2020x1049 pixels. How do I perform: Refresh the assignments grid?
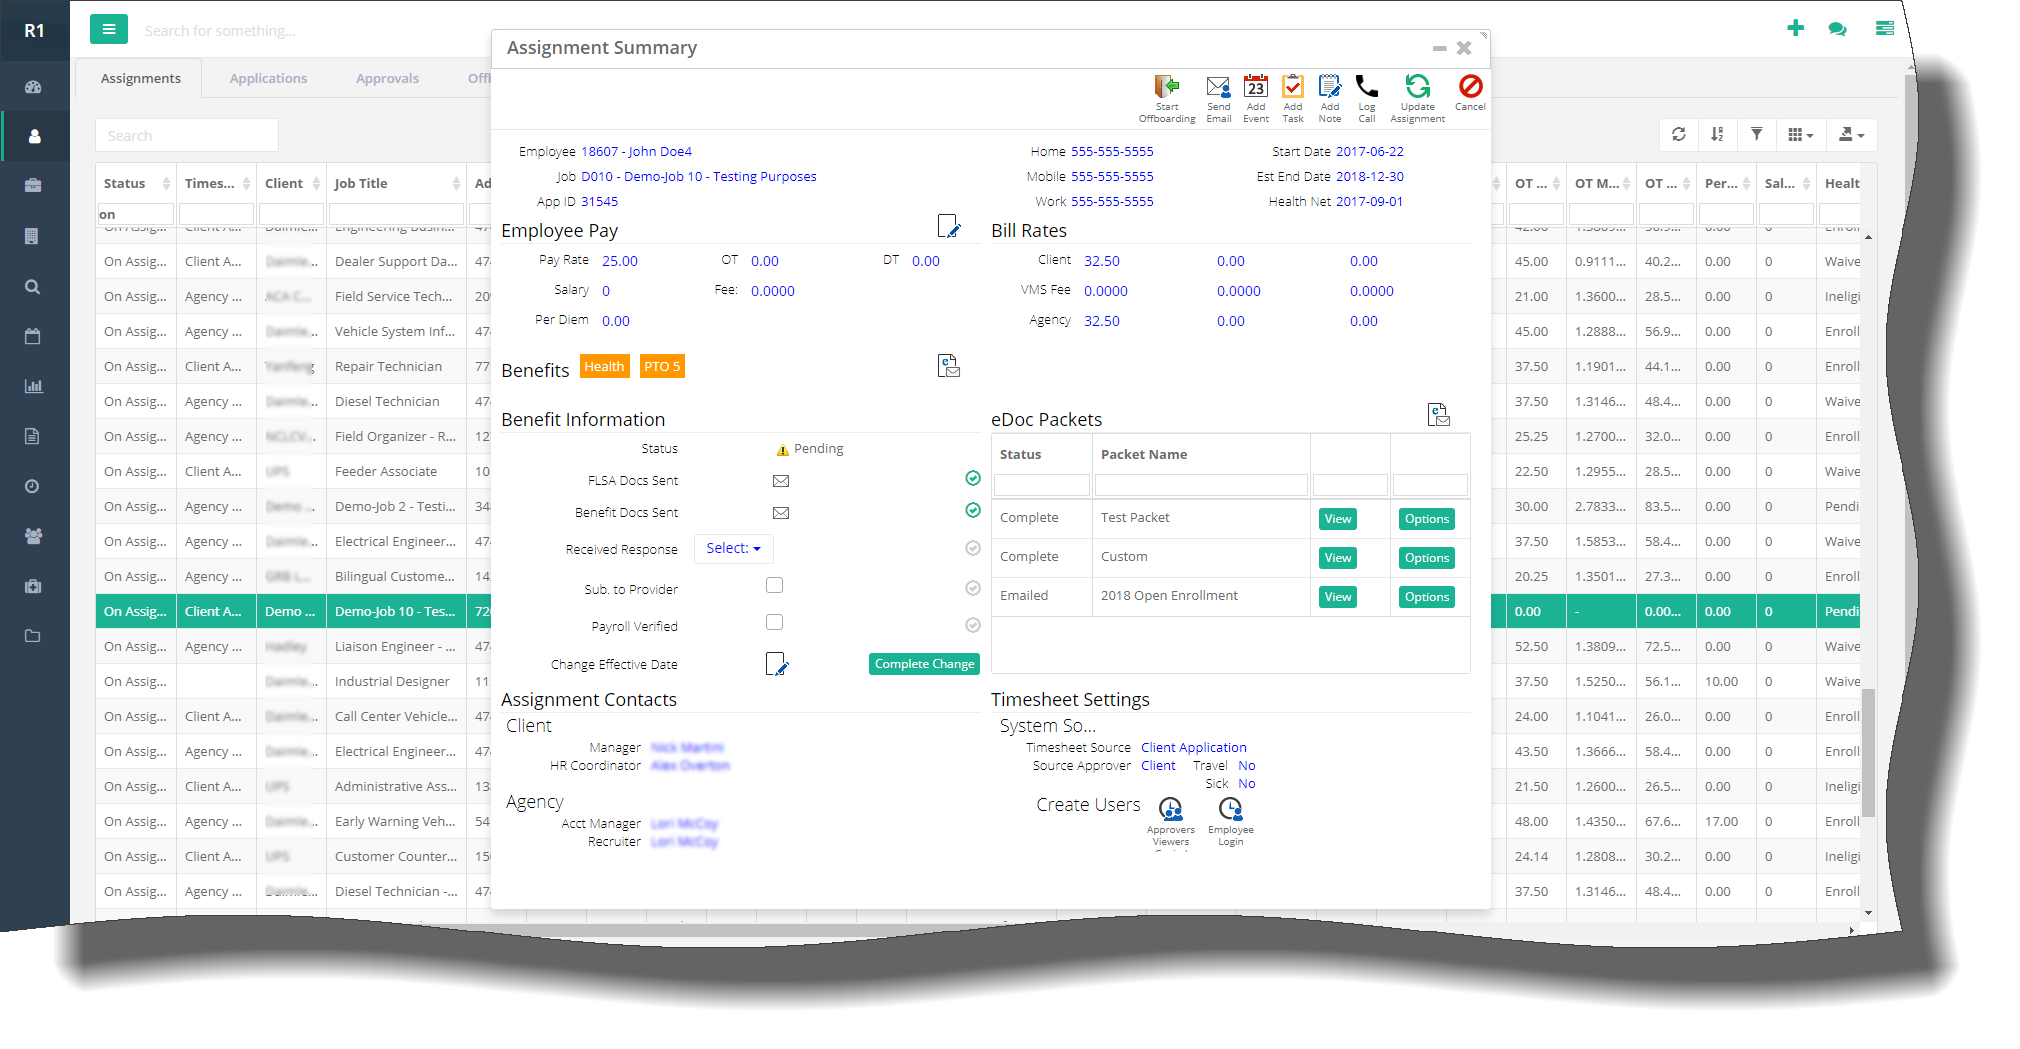(x=1679, y=134)
